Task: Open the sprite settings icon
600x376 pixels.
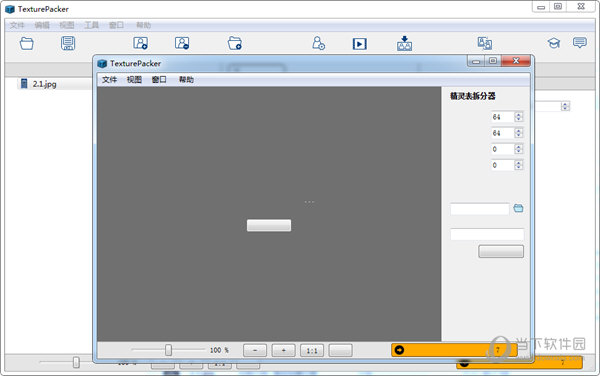Action: coord(318,43)
